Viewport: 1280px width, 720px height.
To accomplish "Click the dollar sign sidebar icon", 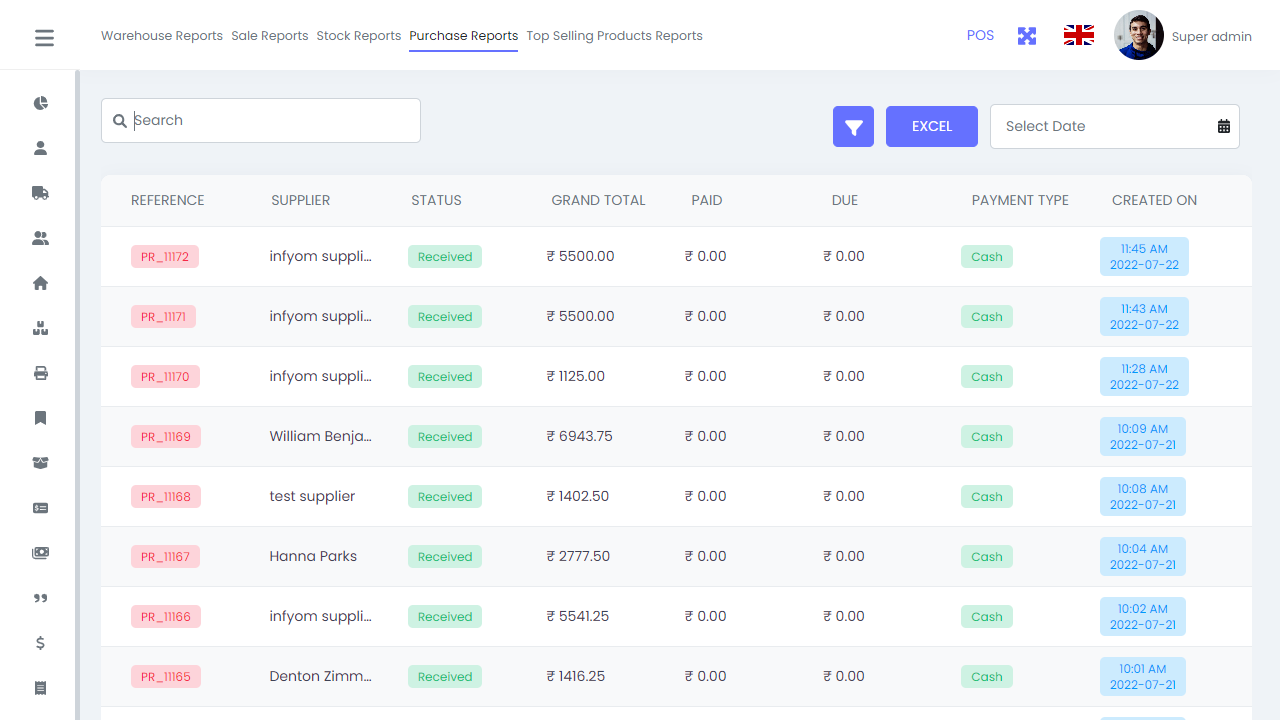I will pyautogui.click(x=41, y=643).
